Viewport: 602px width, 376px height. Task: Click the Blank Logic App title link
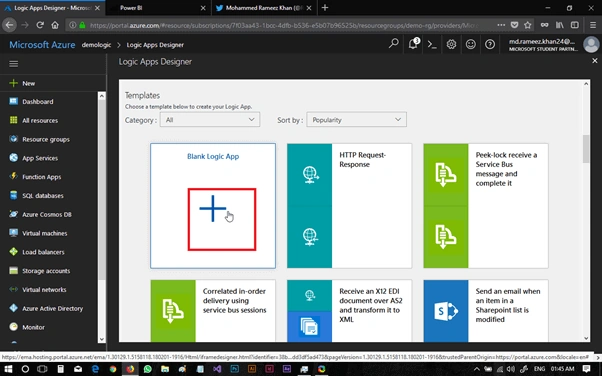click(213, 156)
